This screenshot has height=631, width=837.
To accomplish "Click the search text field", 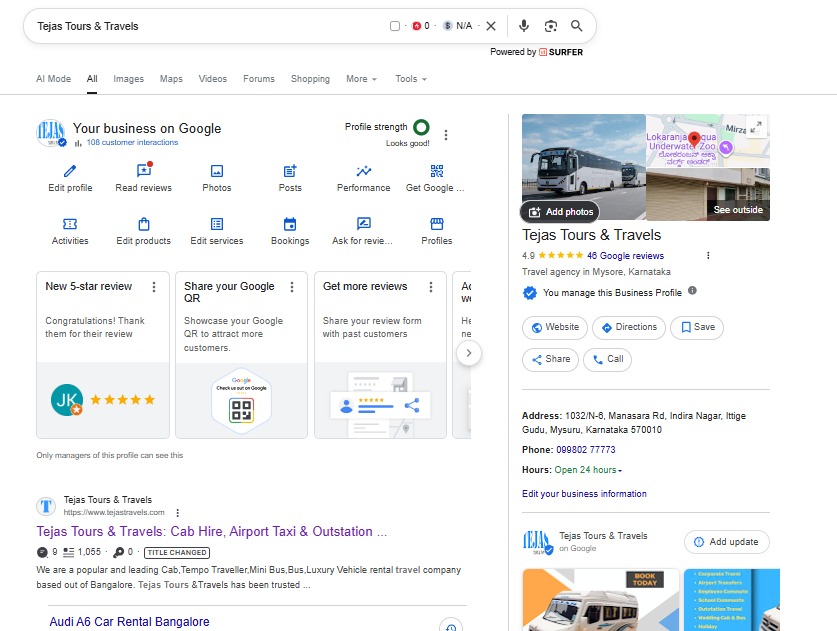I will pyautogui.click(x=208, y=26).
